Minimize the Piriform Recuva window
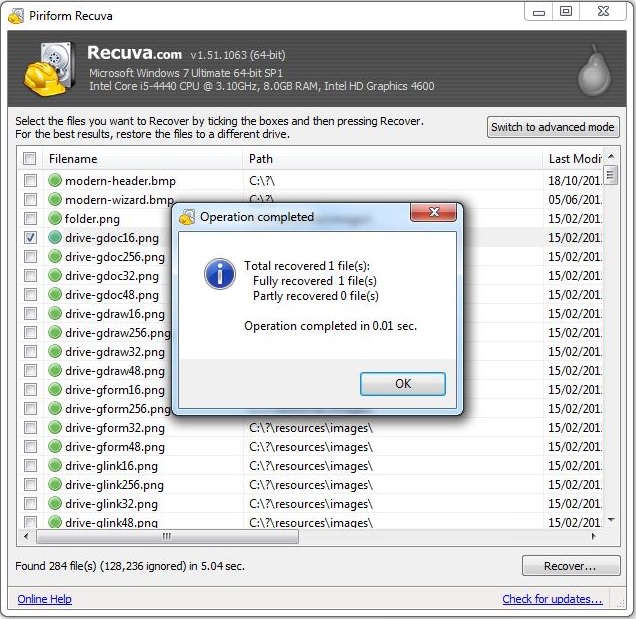This screenshot has width=636, height=619. tap(539, 11)
